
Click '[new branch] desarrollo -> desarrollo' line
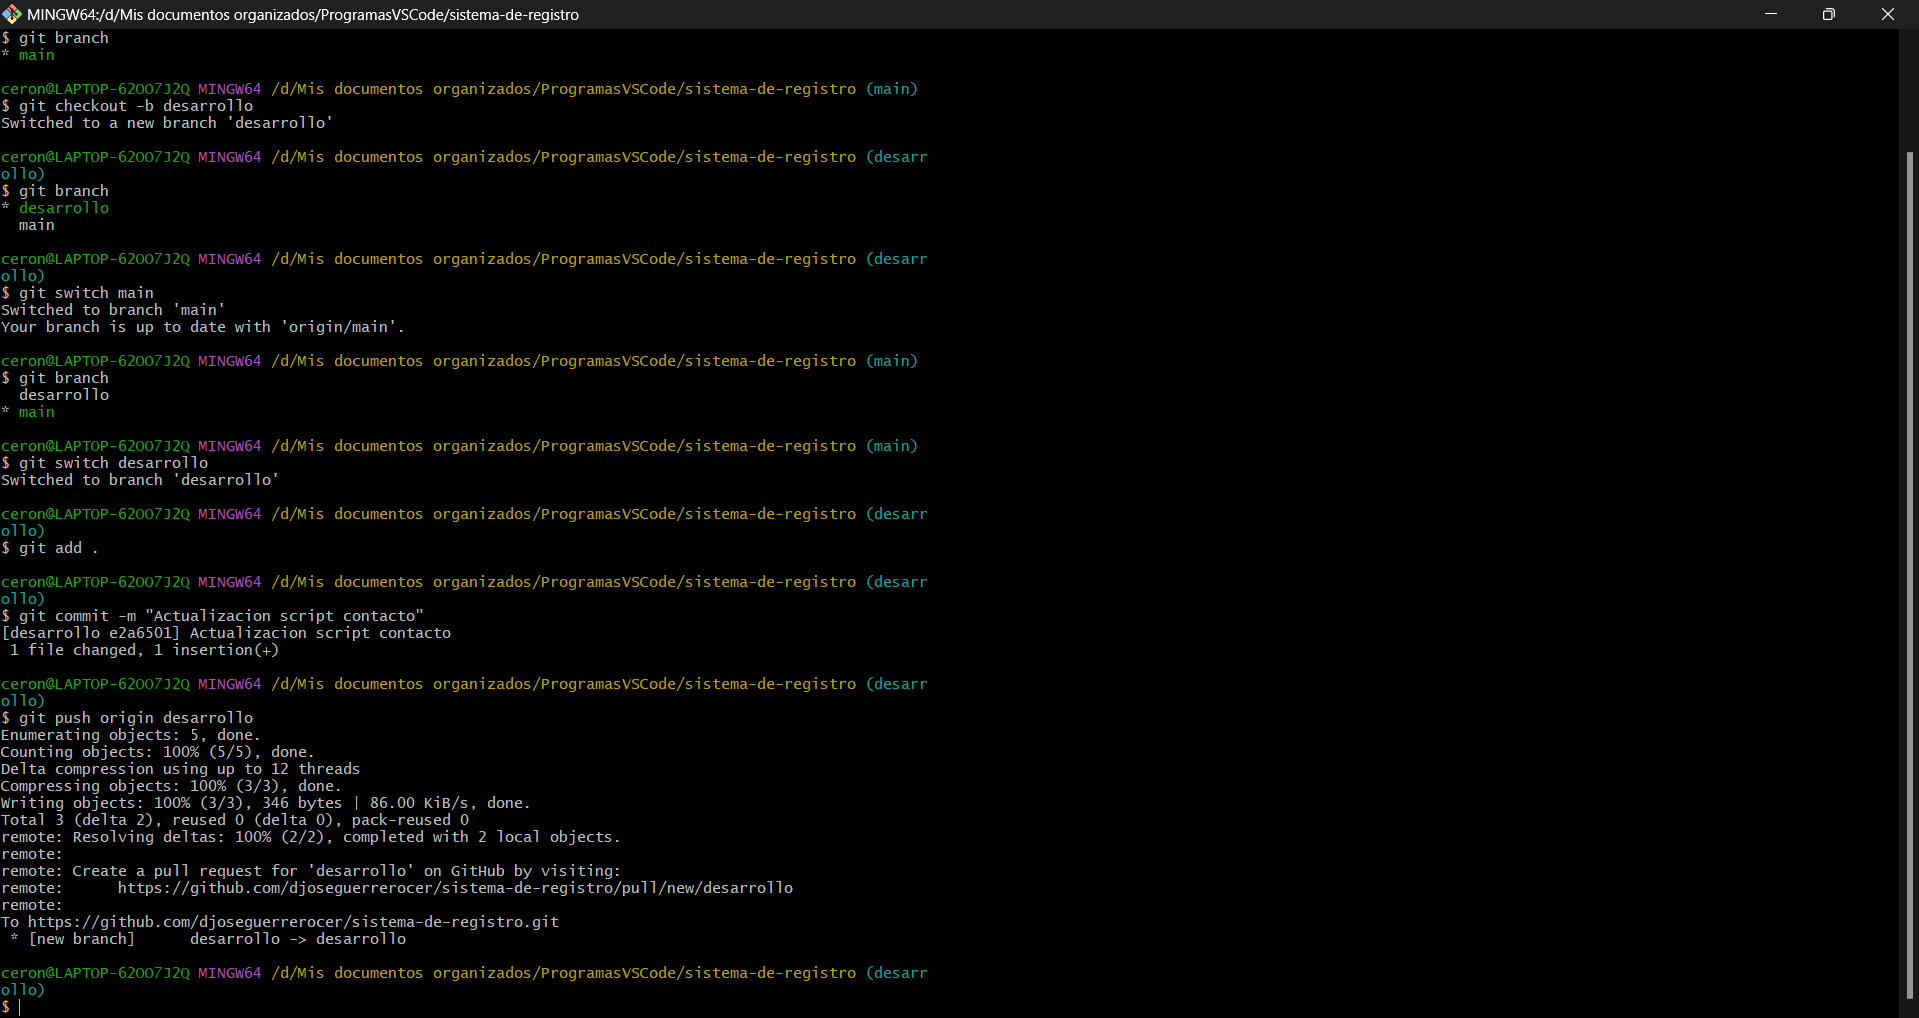pos(208,939)
